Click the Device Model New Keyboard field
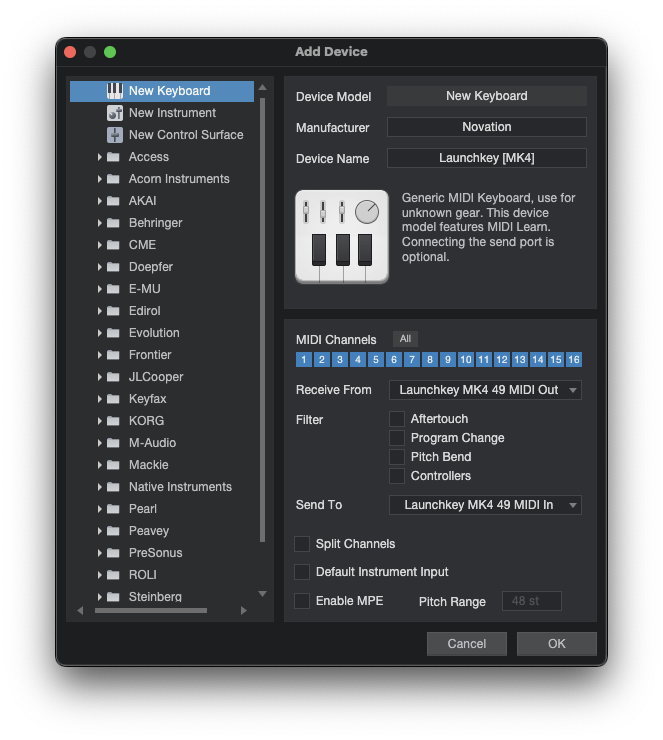This screenshot has width=663, height=740. coord(487,96)
